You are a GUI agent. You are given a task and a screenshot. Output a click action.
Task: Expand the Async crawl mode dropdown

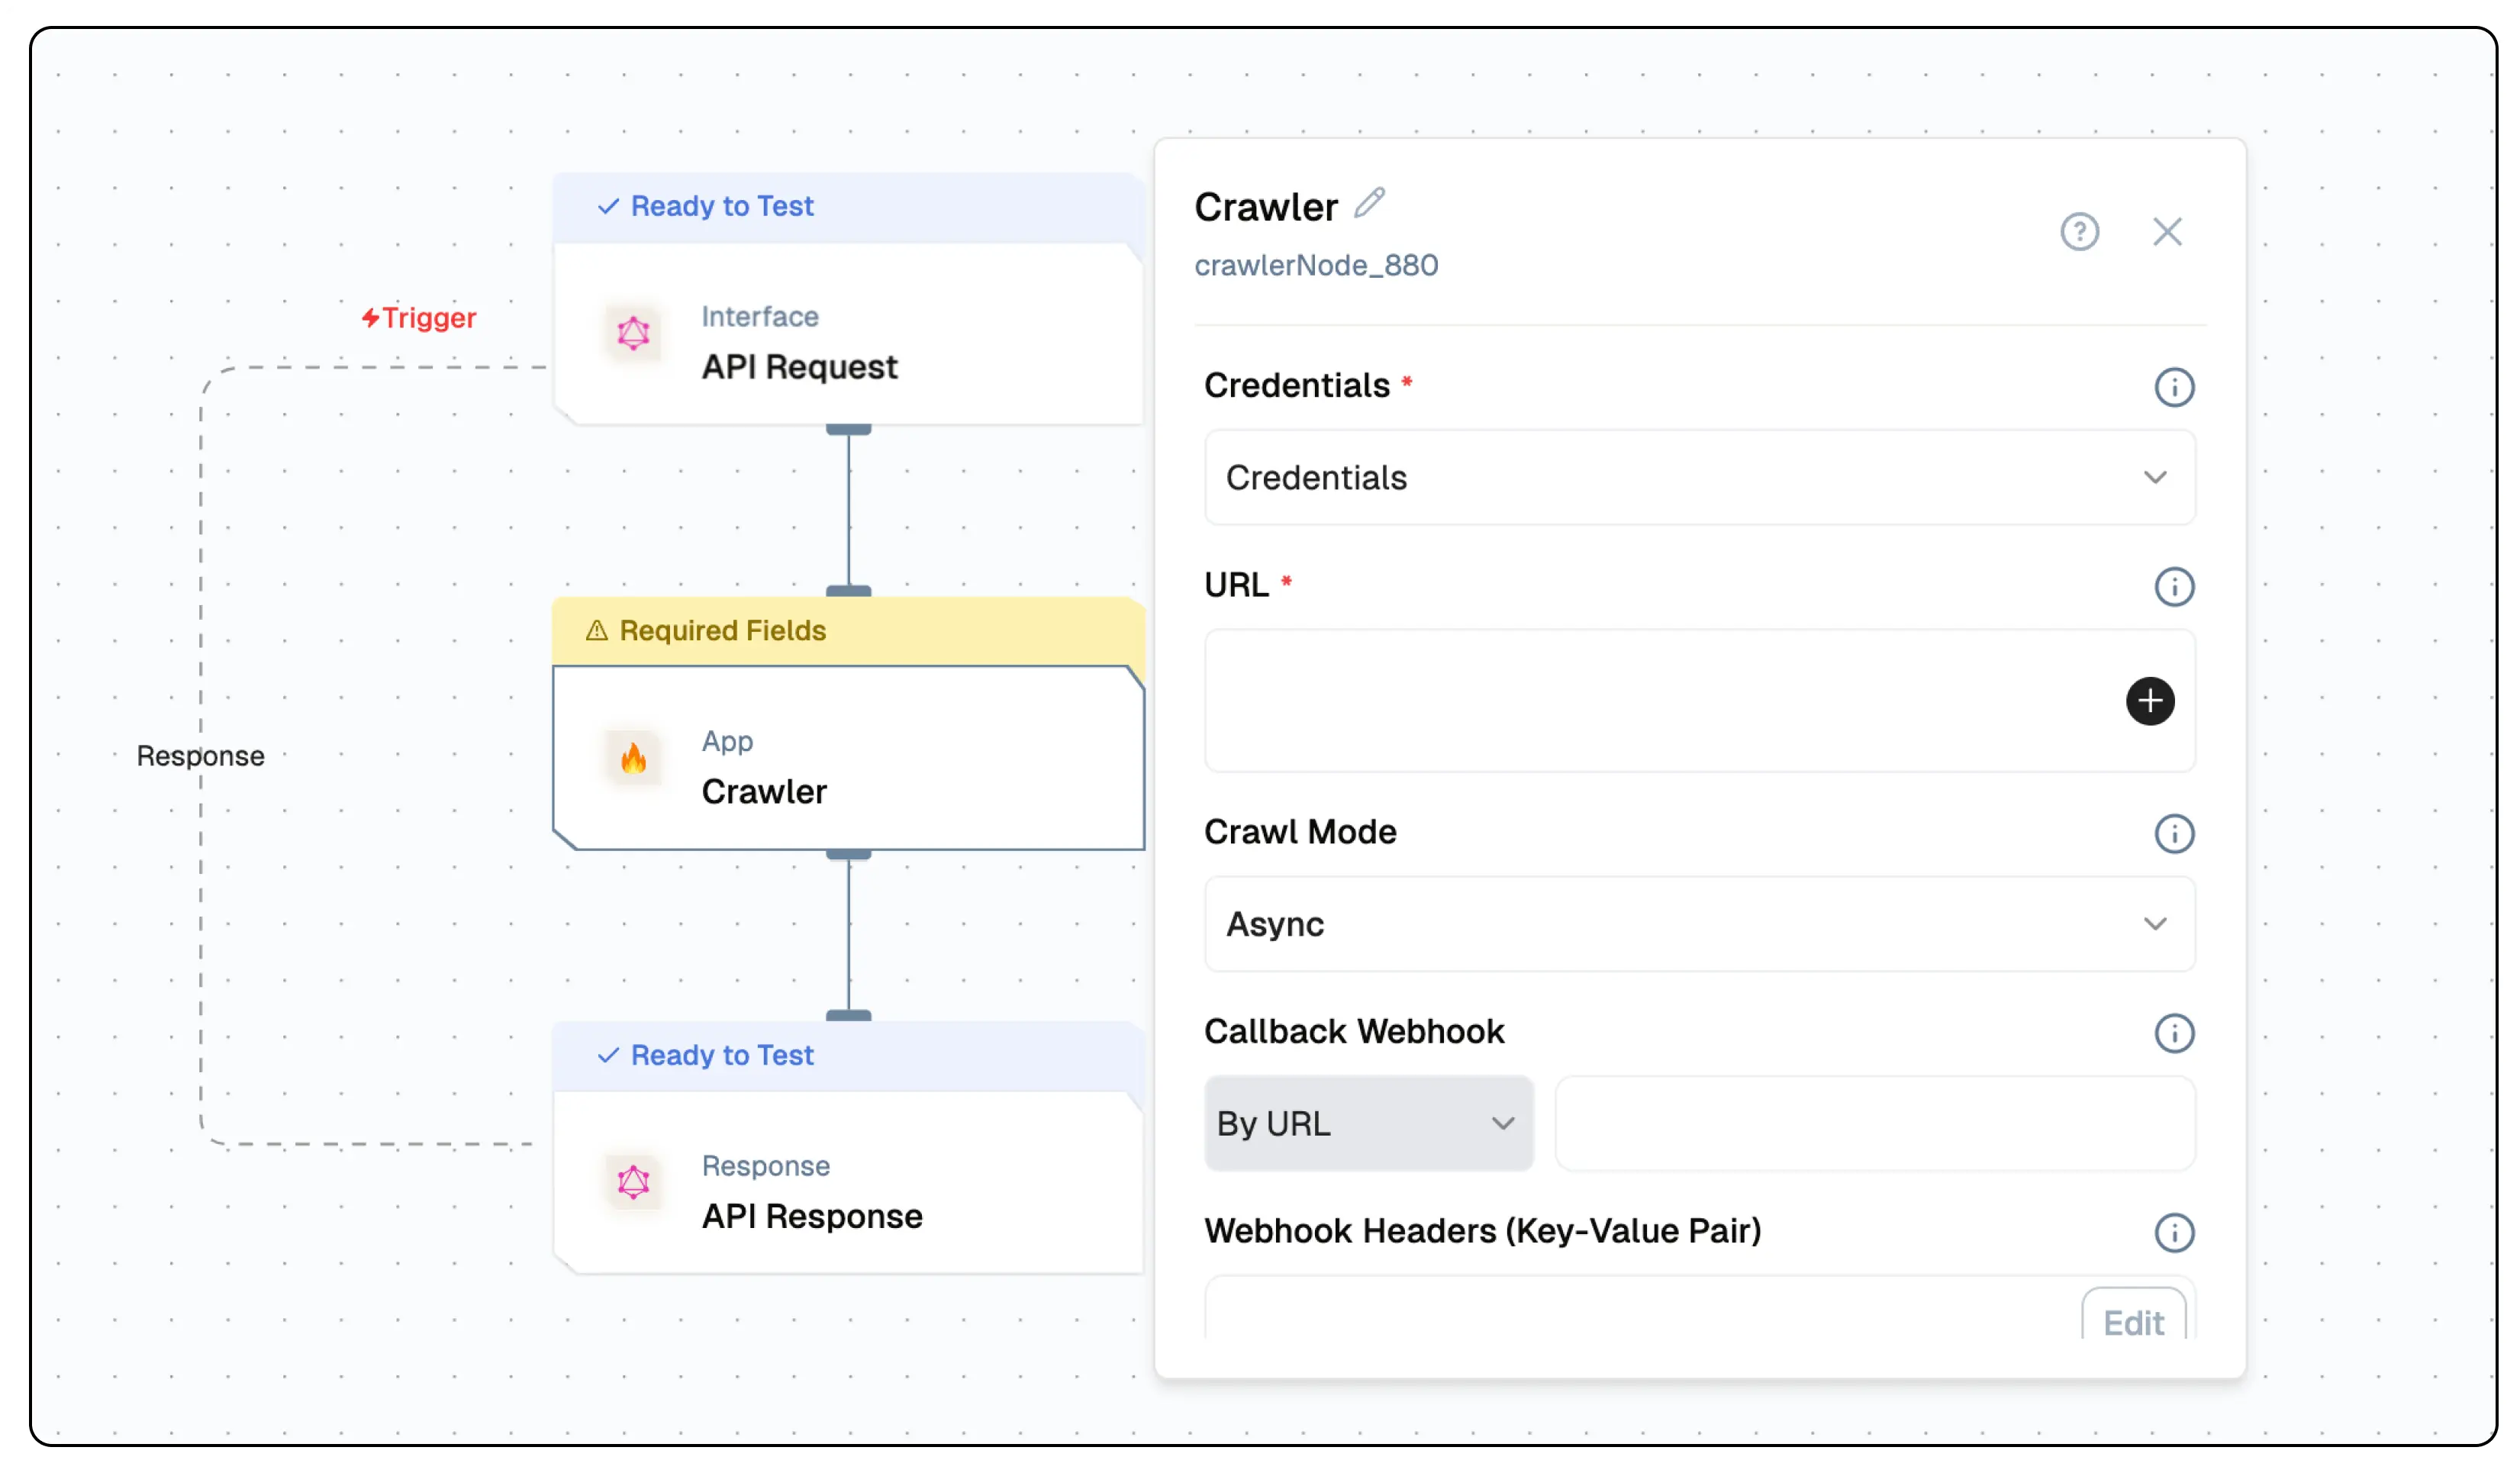1699,924
